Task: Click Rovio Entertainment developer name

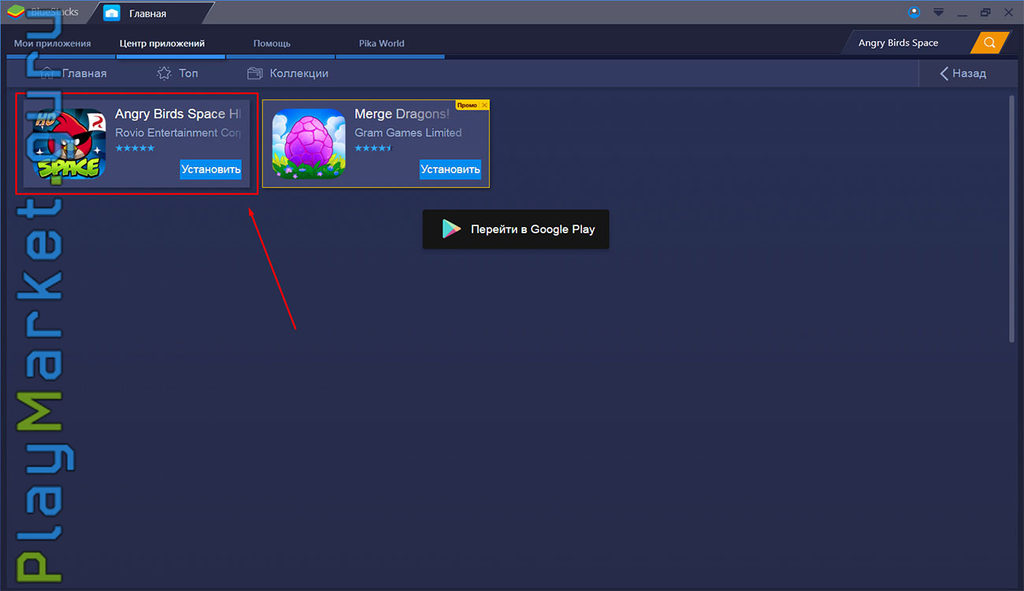Action: [178, 133]
